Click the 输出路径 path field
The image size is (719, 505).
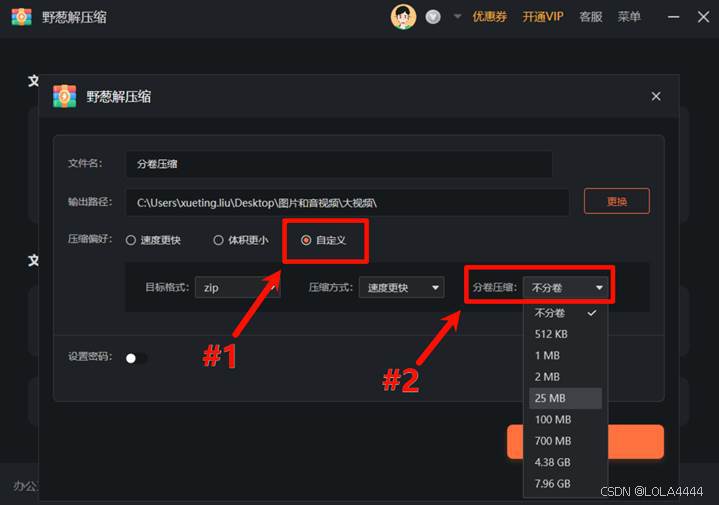(347, 202)
